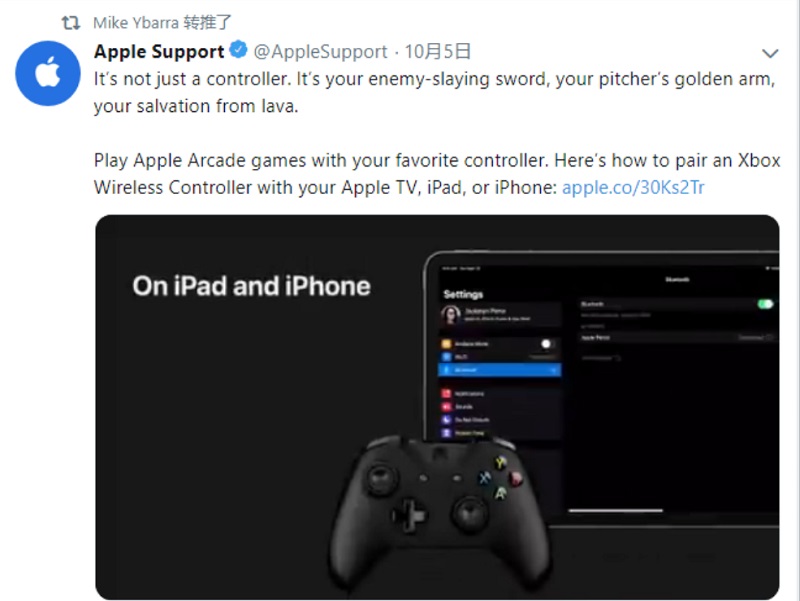Open the apple.co/30Ks2Tr link
800x601 pixels.
[633, 187]
